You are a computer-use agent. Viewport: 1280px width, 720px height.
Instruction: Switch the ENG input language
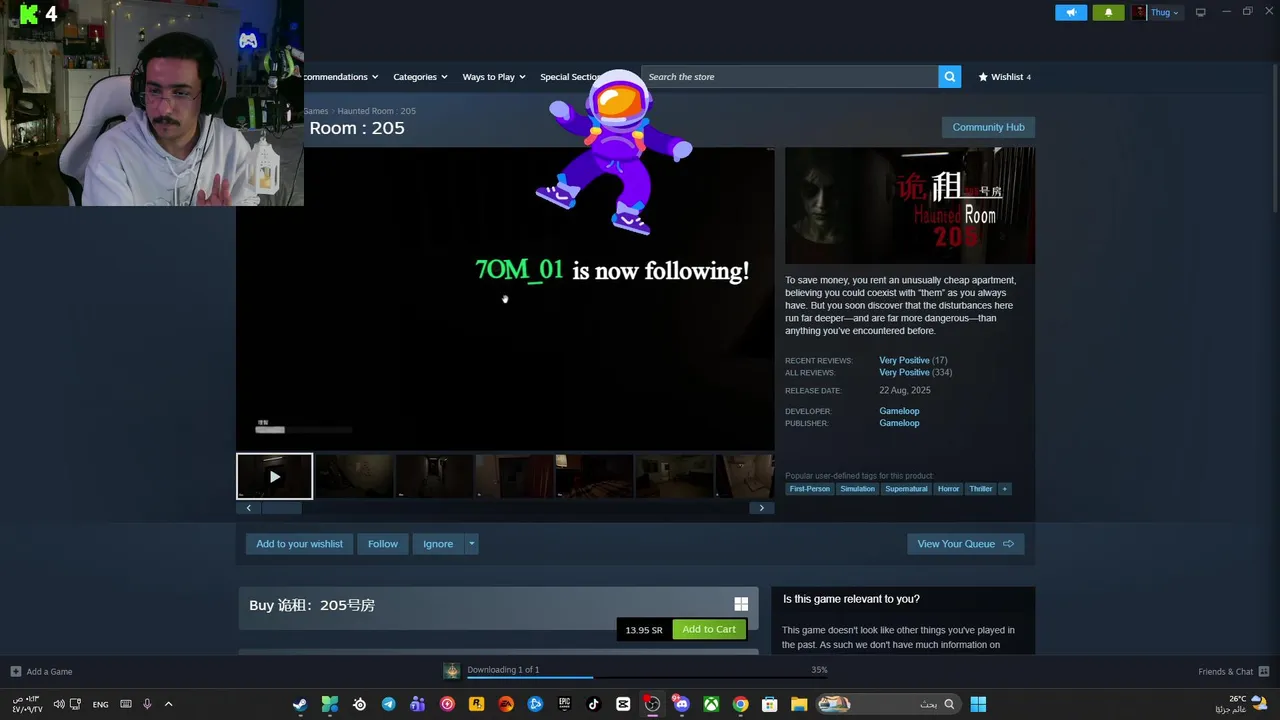pyautogui.click(x=100, y=704)
